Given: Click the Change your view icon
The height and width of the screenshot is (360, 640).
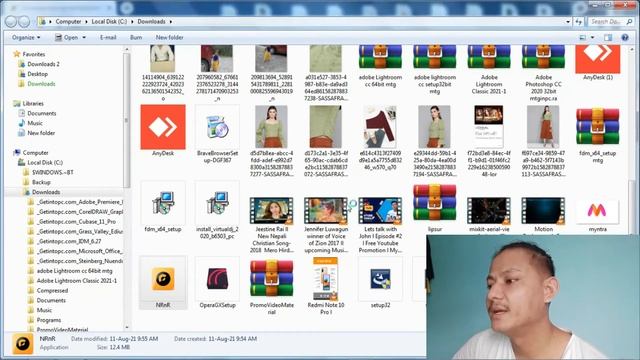Looking at the screenshot, I should 583,38.
